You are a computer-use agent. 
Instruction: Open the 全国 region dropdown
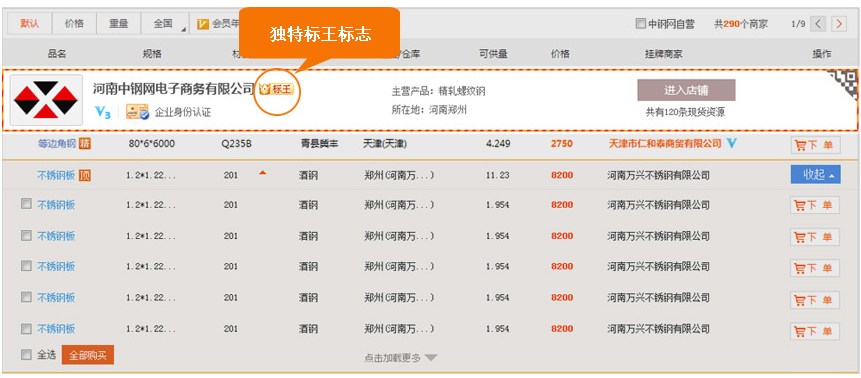click(x=164, y=24)
